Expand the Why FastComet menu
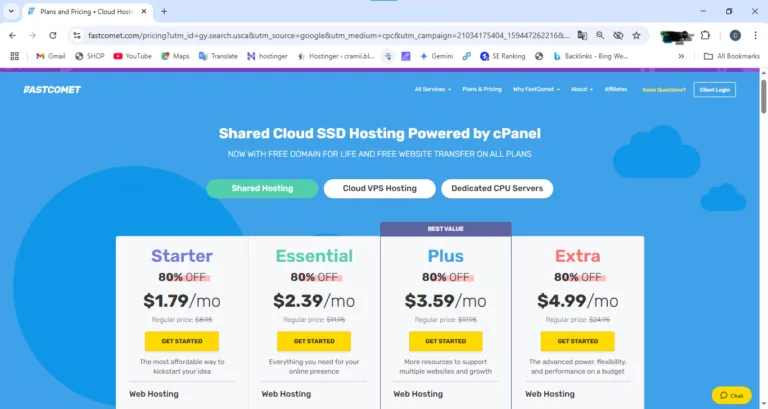 tap(537, 89)
